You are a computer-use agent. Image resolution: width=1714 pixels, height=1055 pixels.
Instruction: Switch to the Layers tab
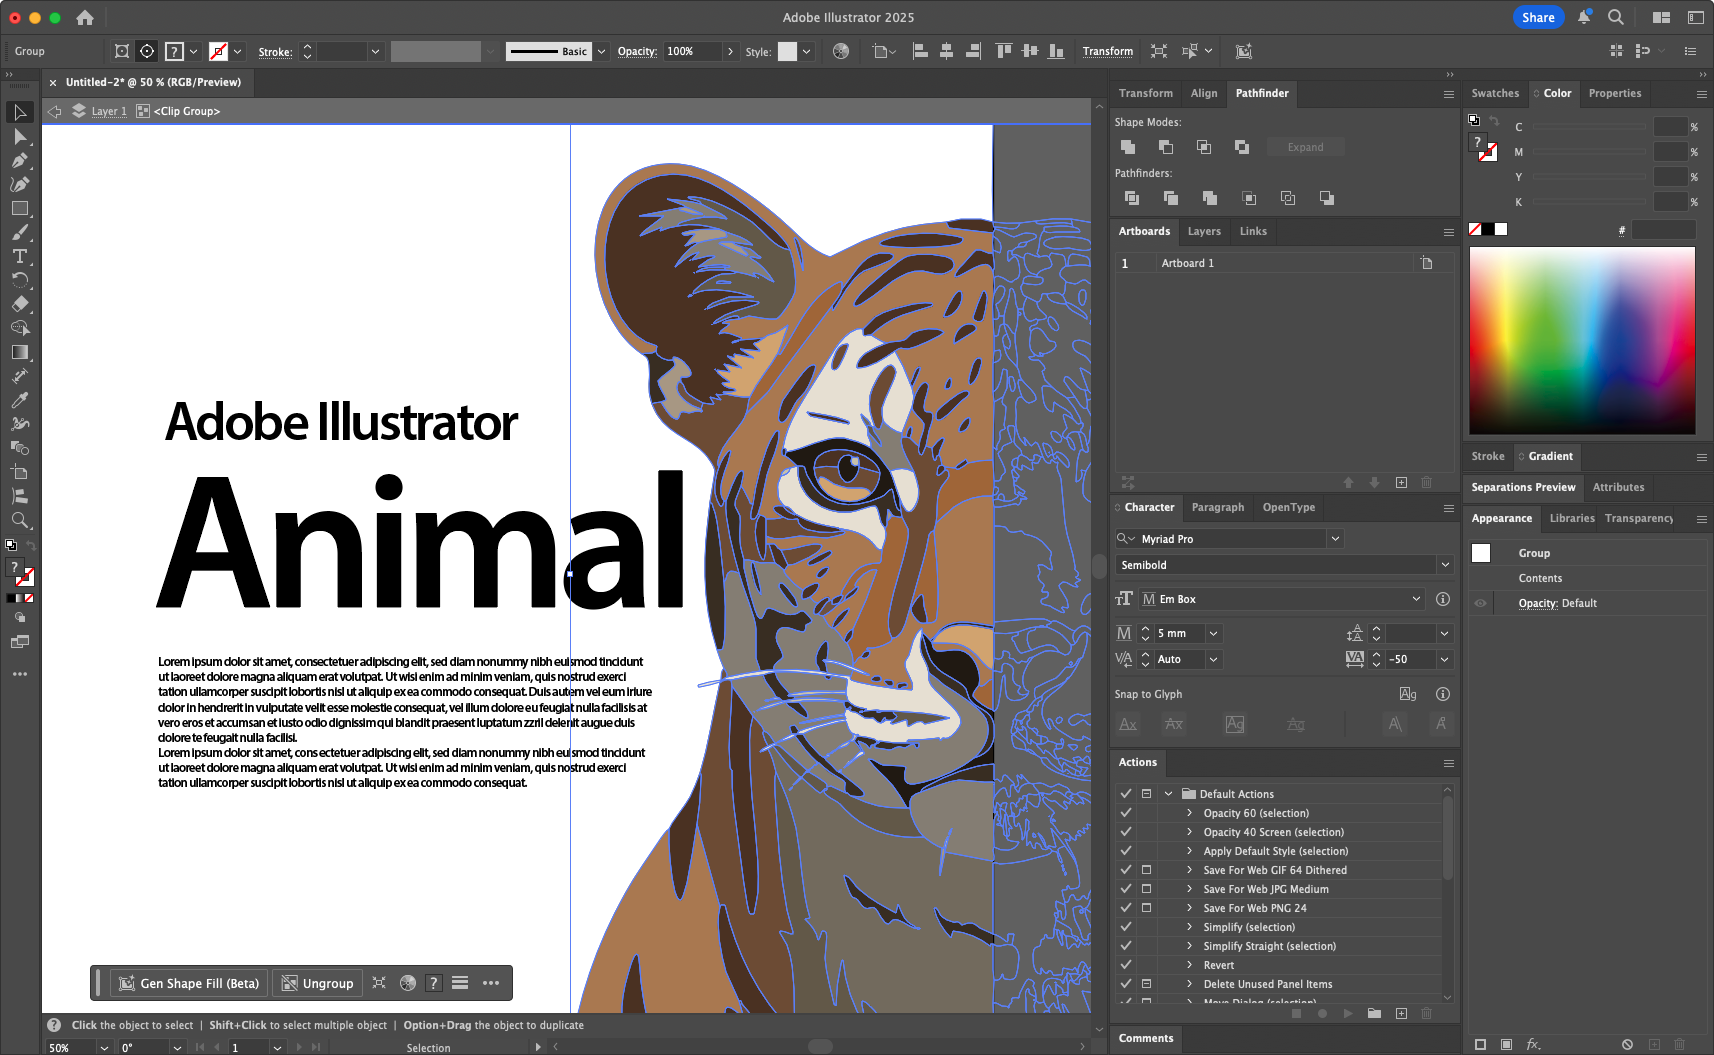(x=1204, y=231)
